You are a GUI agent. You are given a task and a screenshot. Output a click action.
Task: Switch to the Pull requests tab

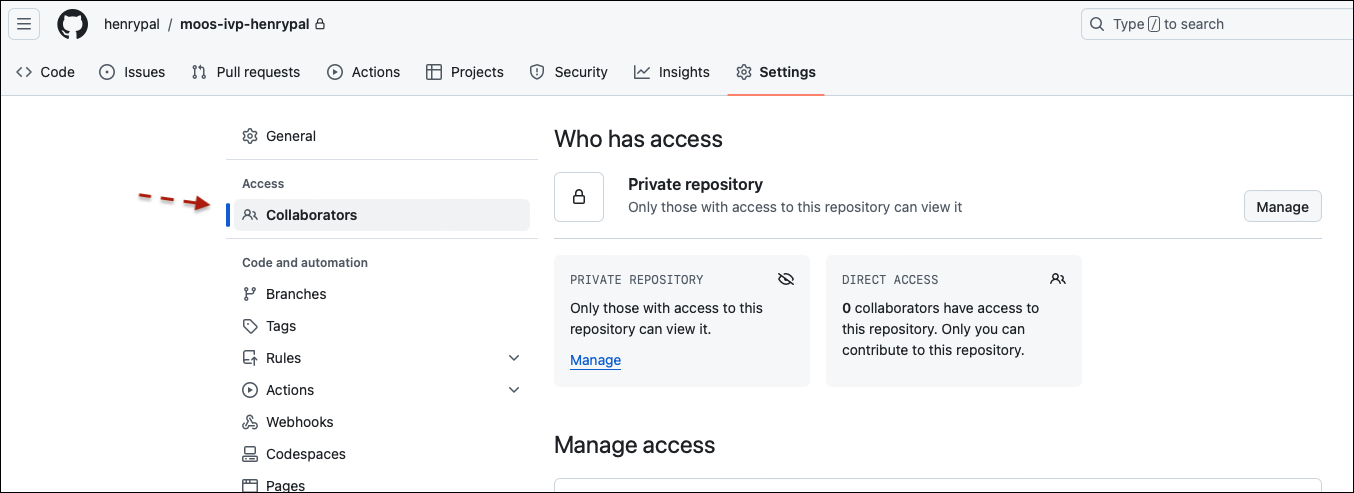click(246, 72)
